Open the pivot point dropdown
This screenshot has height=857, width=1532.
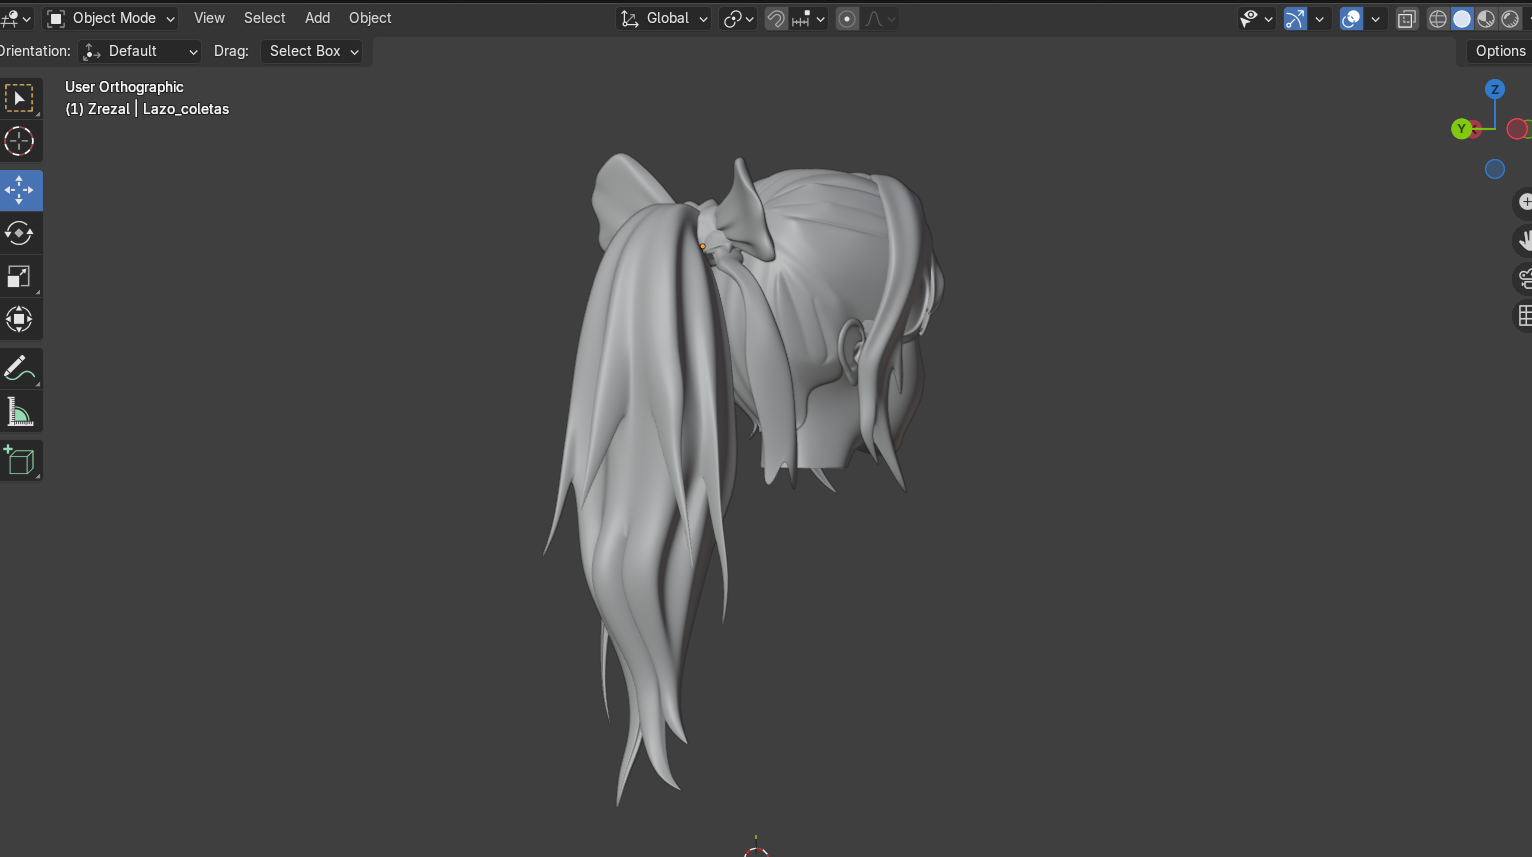tap(738, 18)
